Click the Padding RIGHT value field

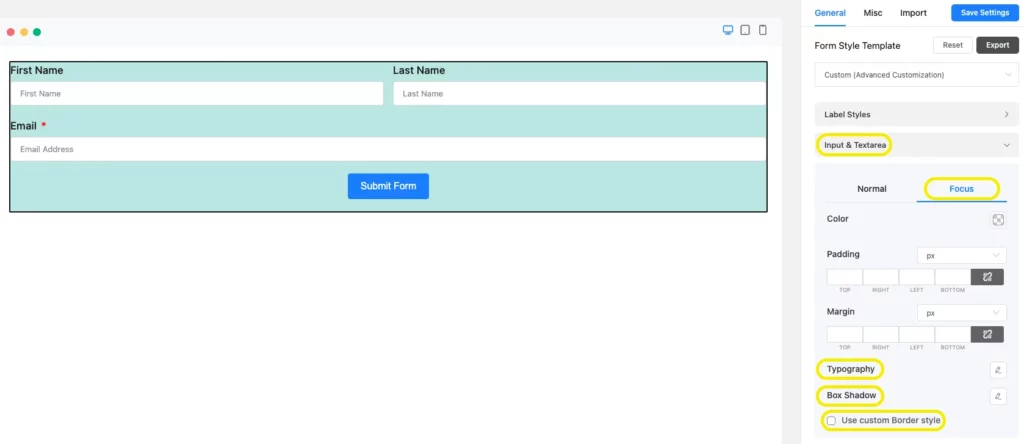pos(880,277)
